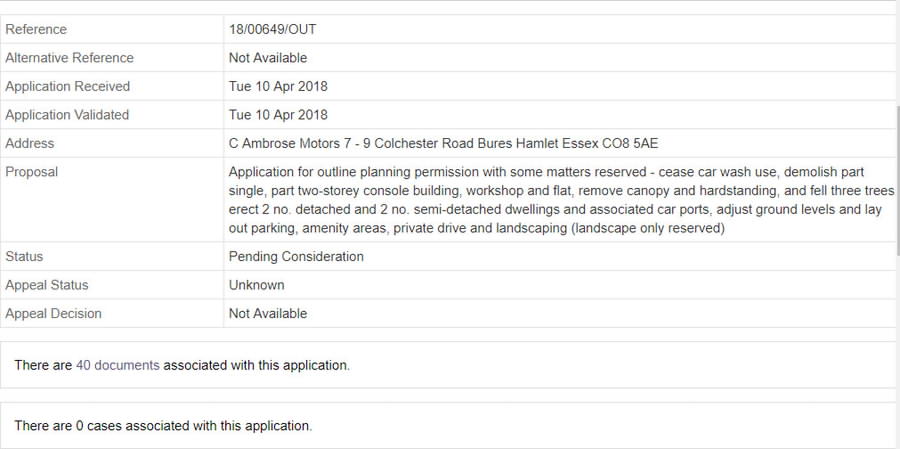The image size is (900, 449).
Task: Click the Application Received label
Action: click(68, 87)
